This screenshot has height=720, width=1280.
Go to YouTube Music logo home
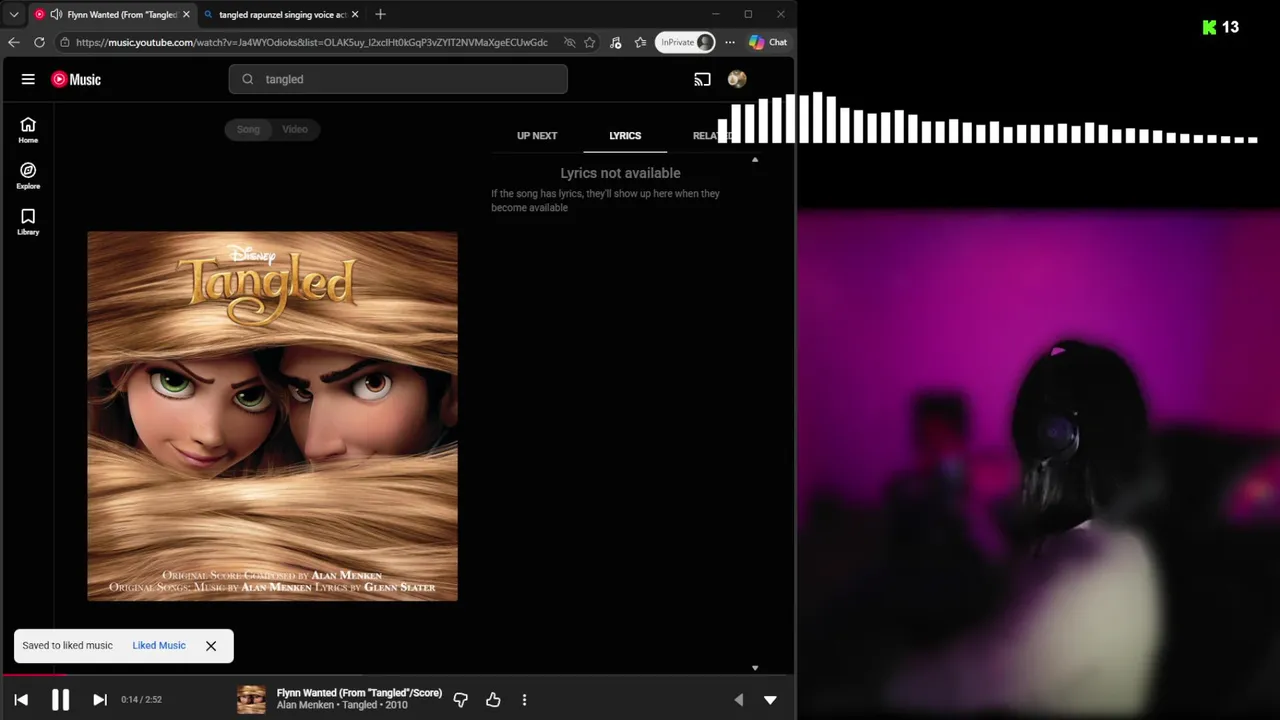click(x=76, y=79)
